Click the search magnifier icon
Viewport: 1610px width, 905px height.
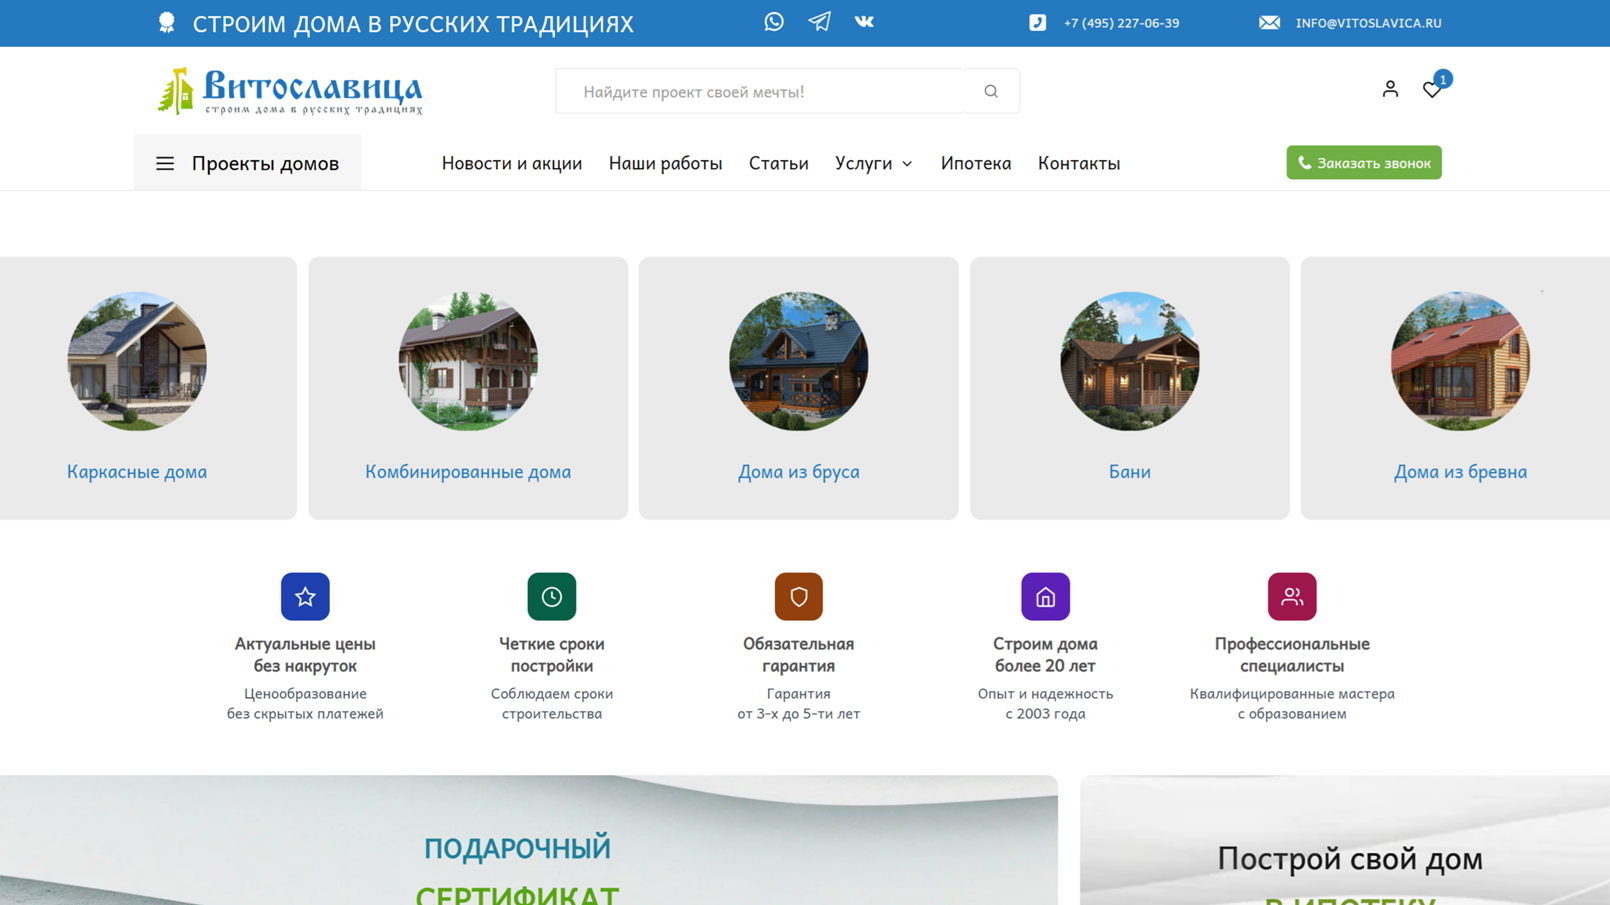[991, 91]
